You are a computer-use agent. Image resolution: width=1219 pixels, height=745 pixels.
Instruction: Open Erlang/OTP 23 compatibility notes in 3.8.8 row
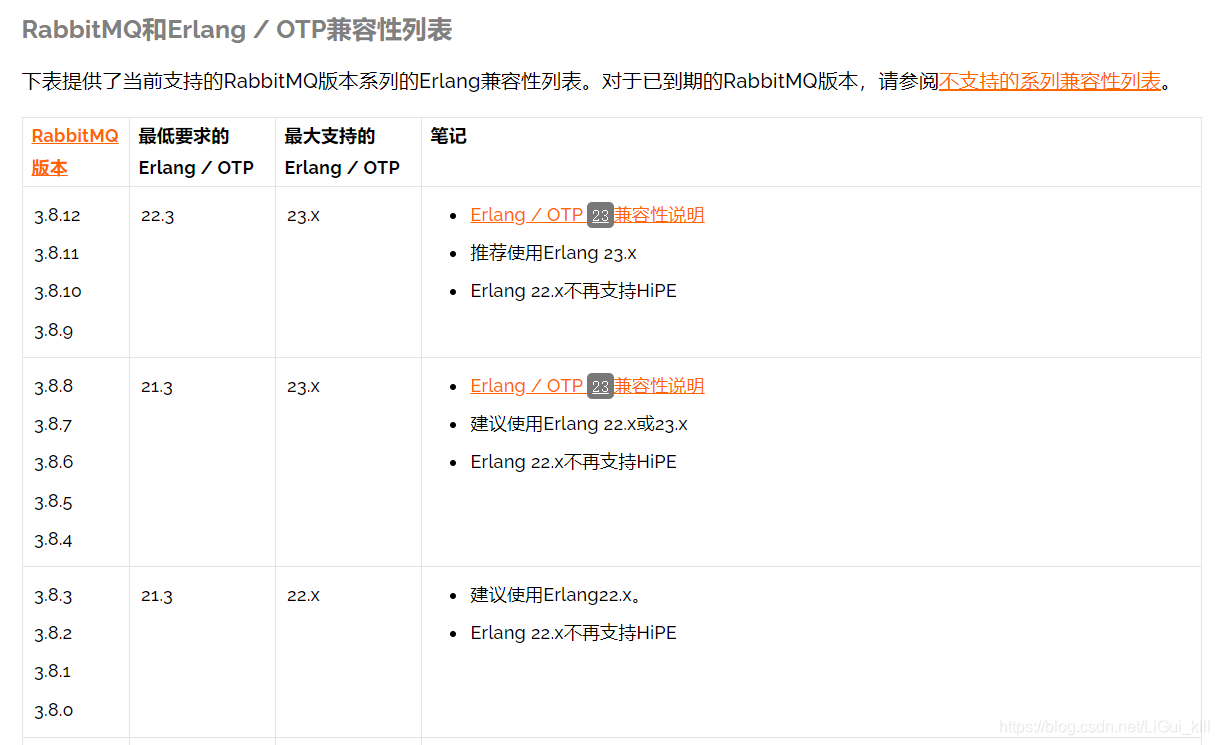click(587, 386)
